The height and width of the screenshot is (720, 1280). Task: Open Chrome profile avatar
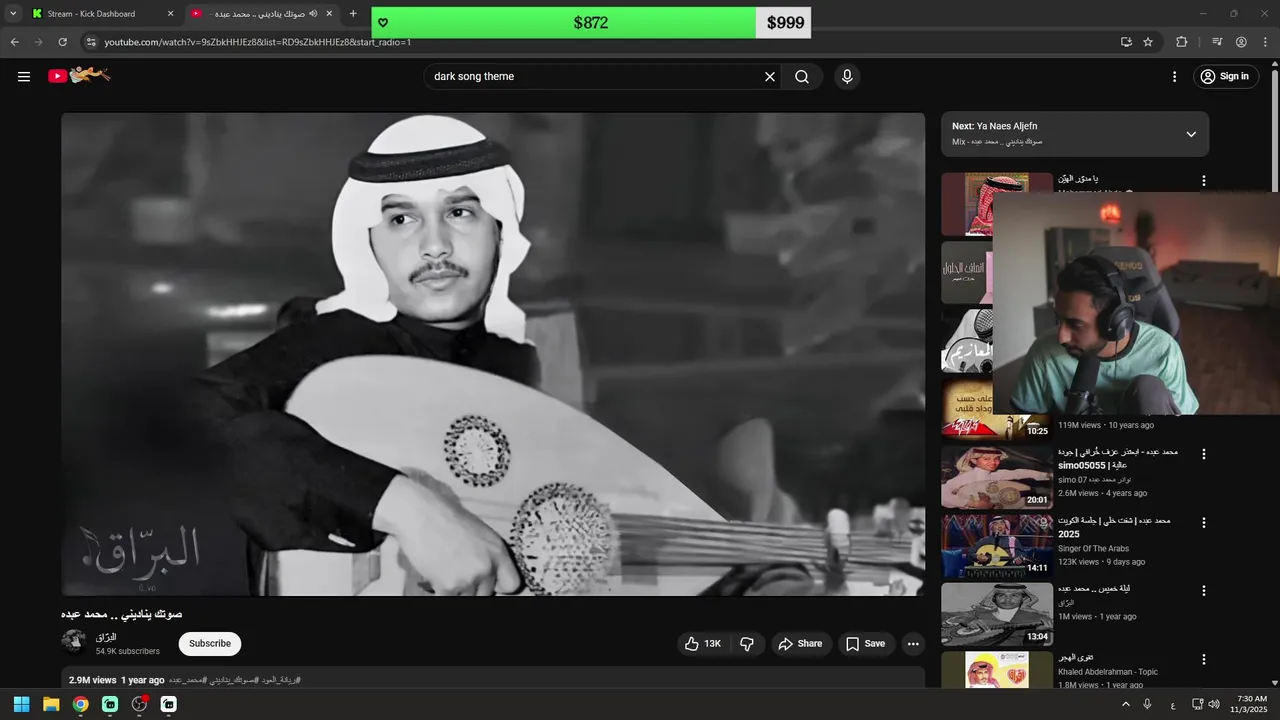pyautogui.click(x=1241, y=42)
